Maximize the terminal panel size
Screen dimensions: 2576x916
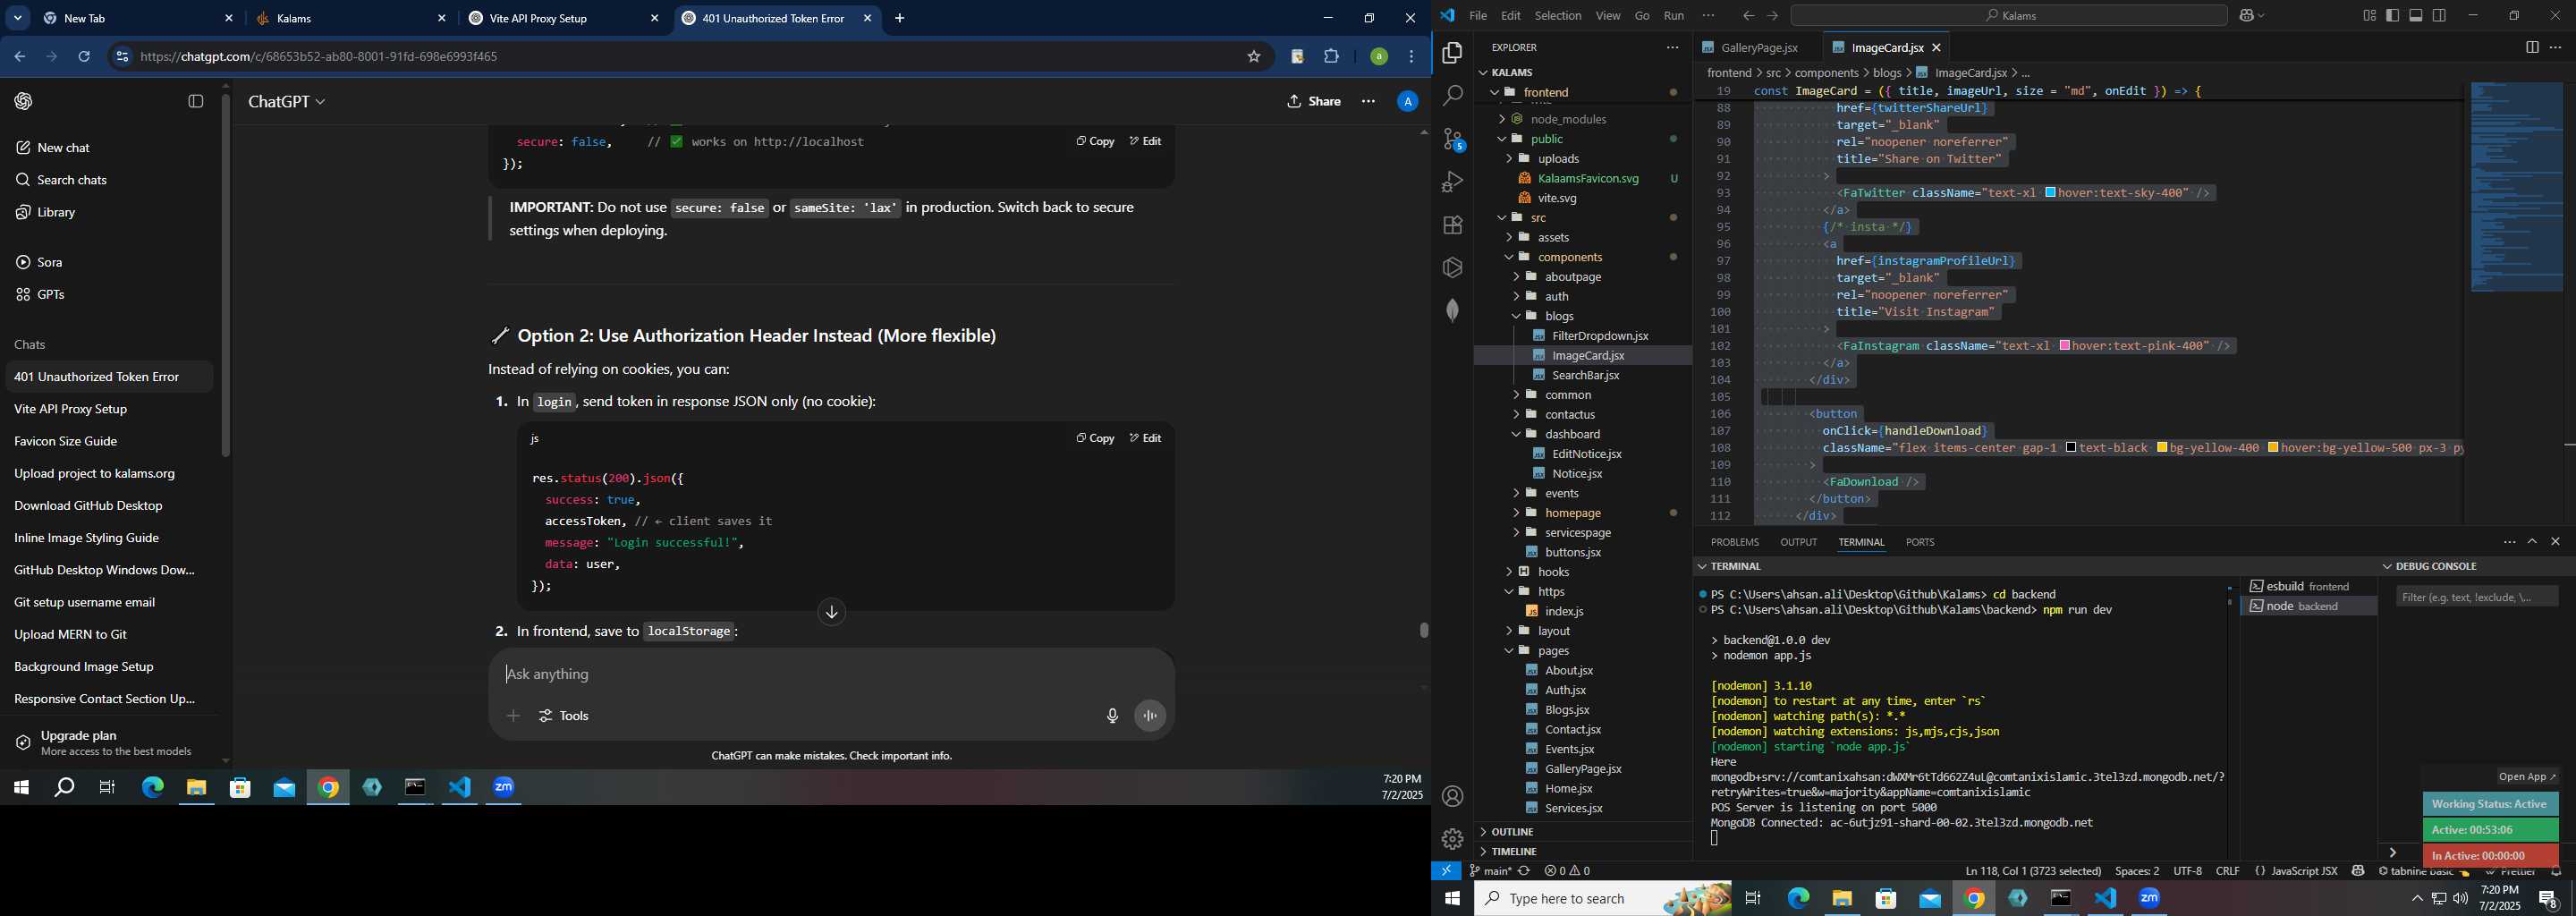point(2532,542)
